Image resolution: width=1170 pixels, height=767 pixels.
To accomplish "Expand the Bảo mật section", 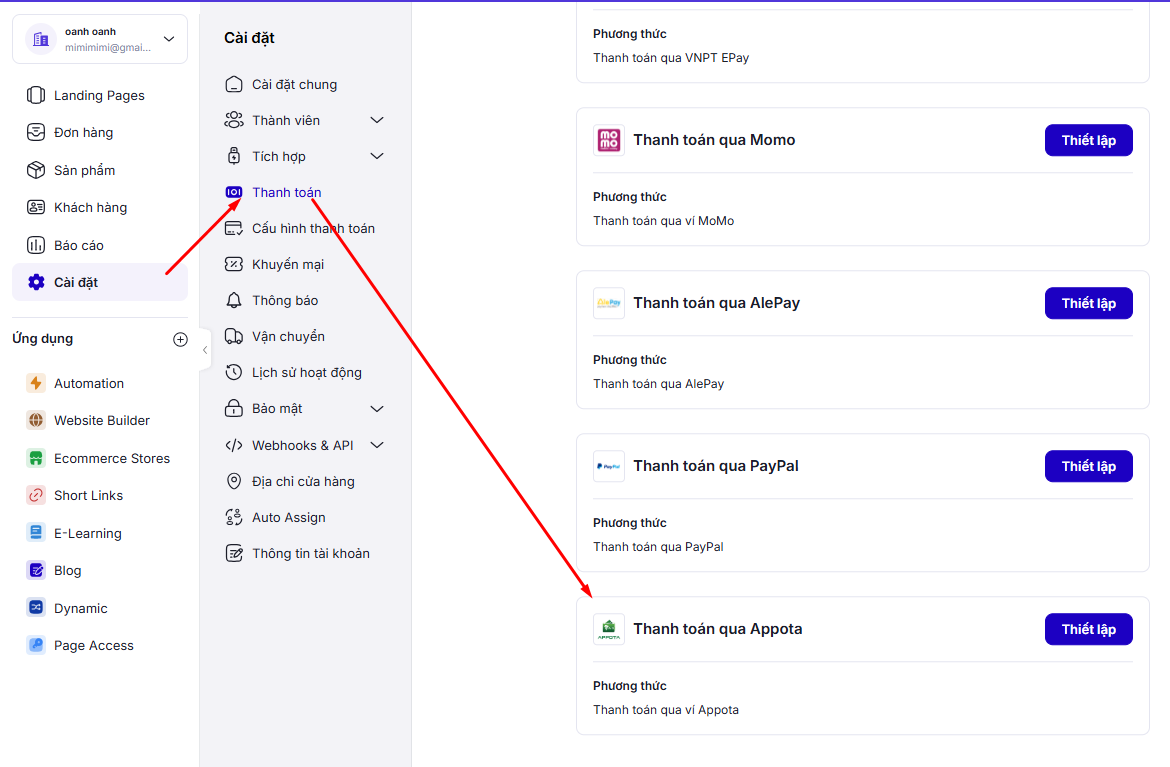I will pyautogui.click(x=377, y=409).
